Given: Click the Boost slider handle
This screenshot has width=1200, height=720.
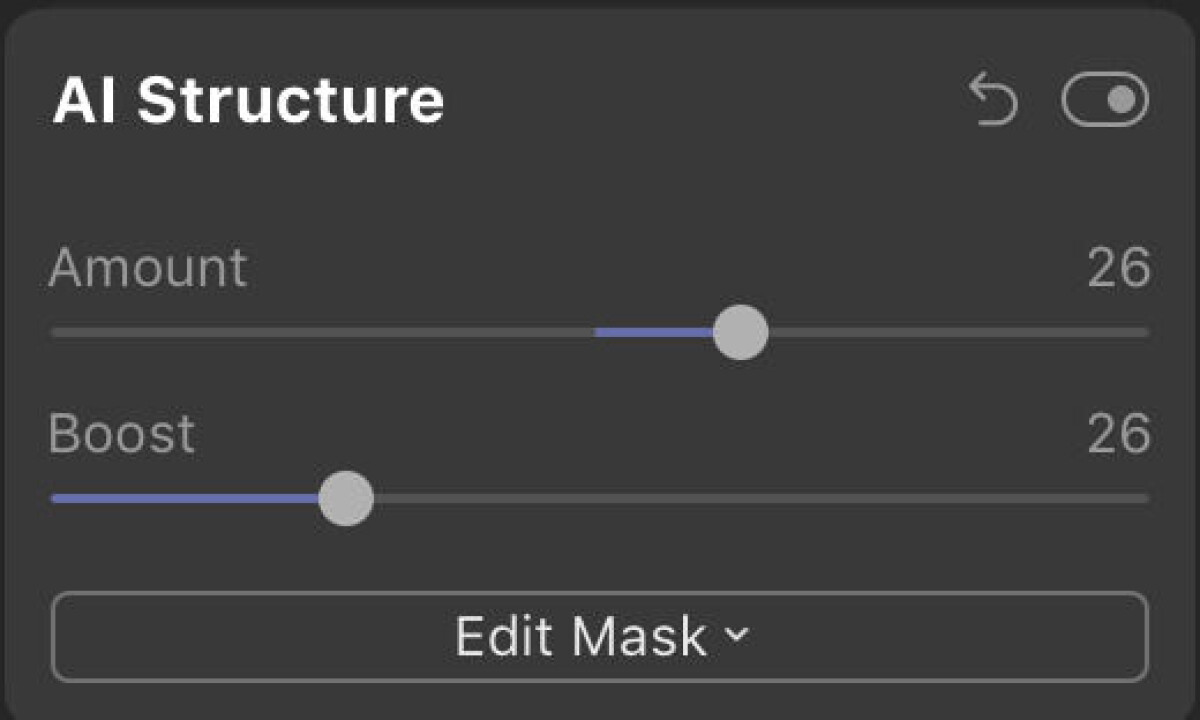Looking at the screenshot, I should click(x=346, y=498).
